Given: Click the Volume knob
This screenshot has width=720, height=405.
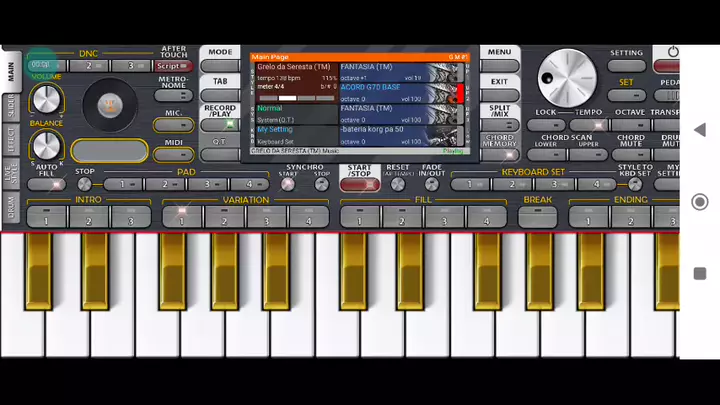Looking at the screenshot, I should point(45,98).
